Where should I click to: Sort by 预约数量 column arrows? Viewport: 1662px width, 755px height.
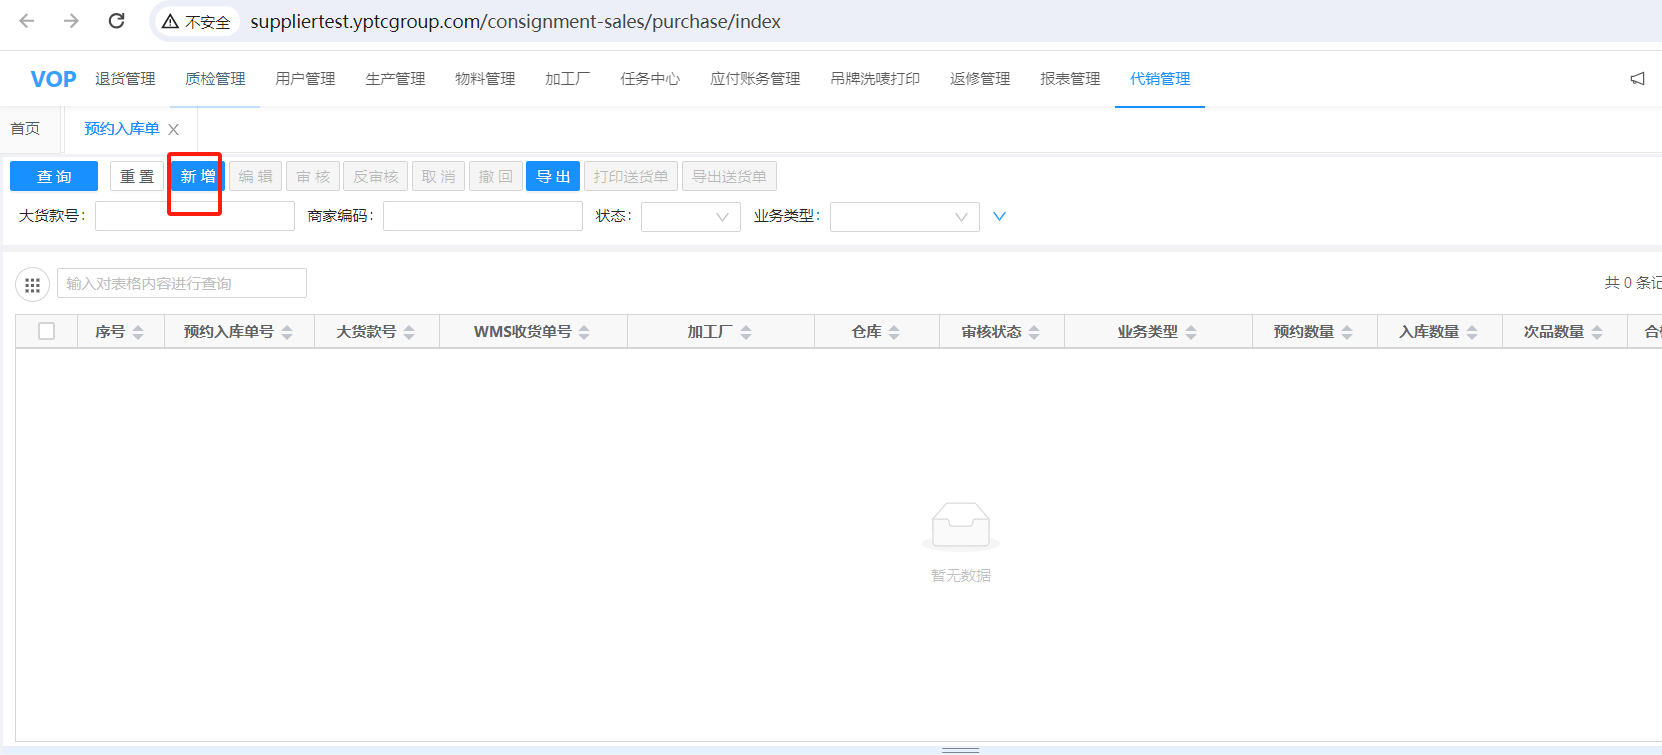coord(1347,332)
